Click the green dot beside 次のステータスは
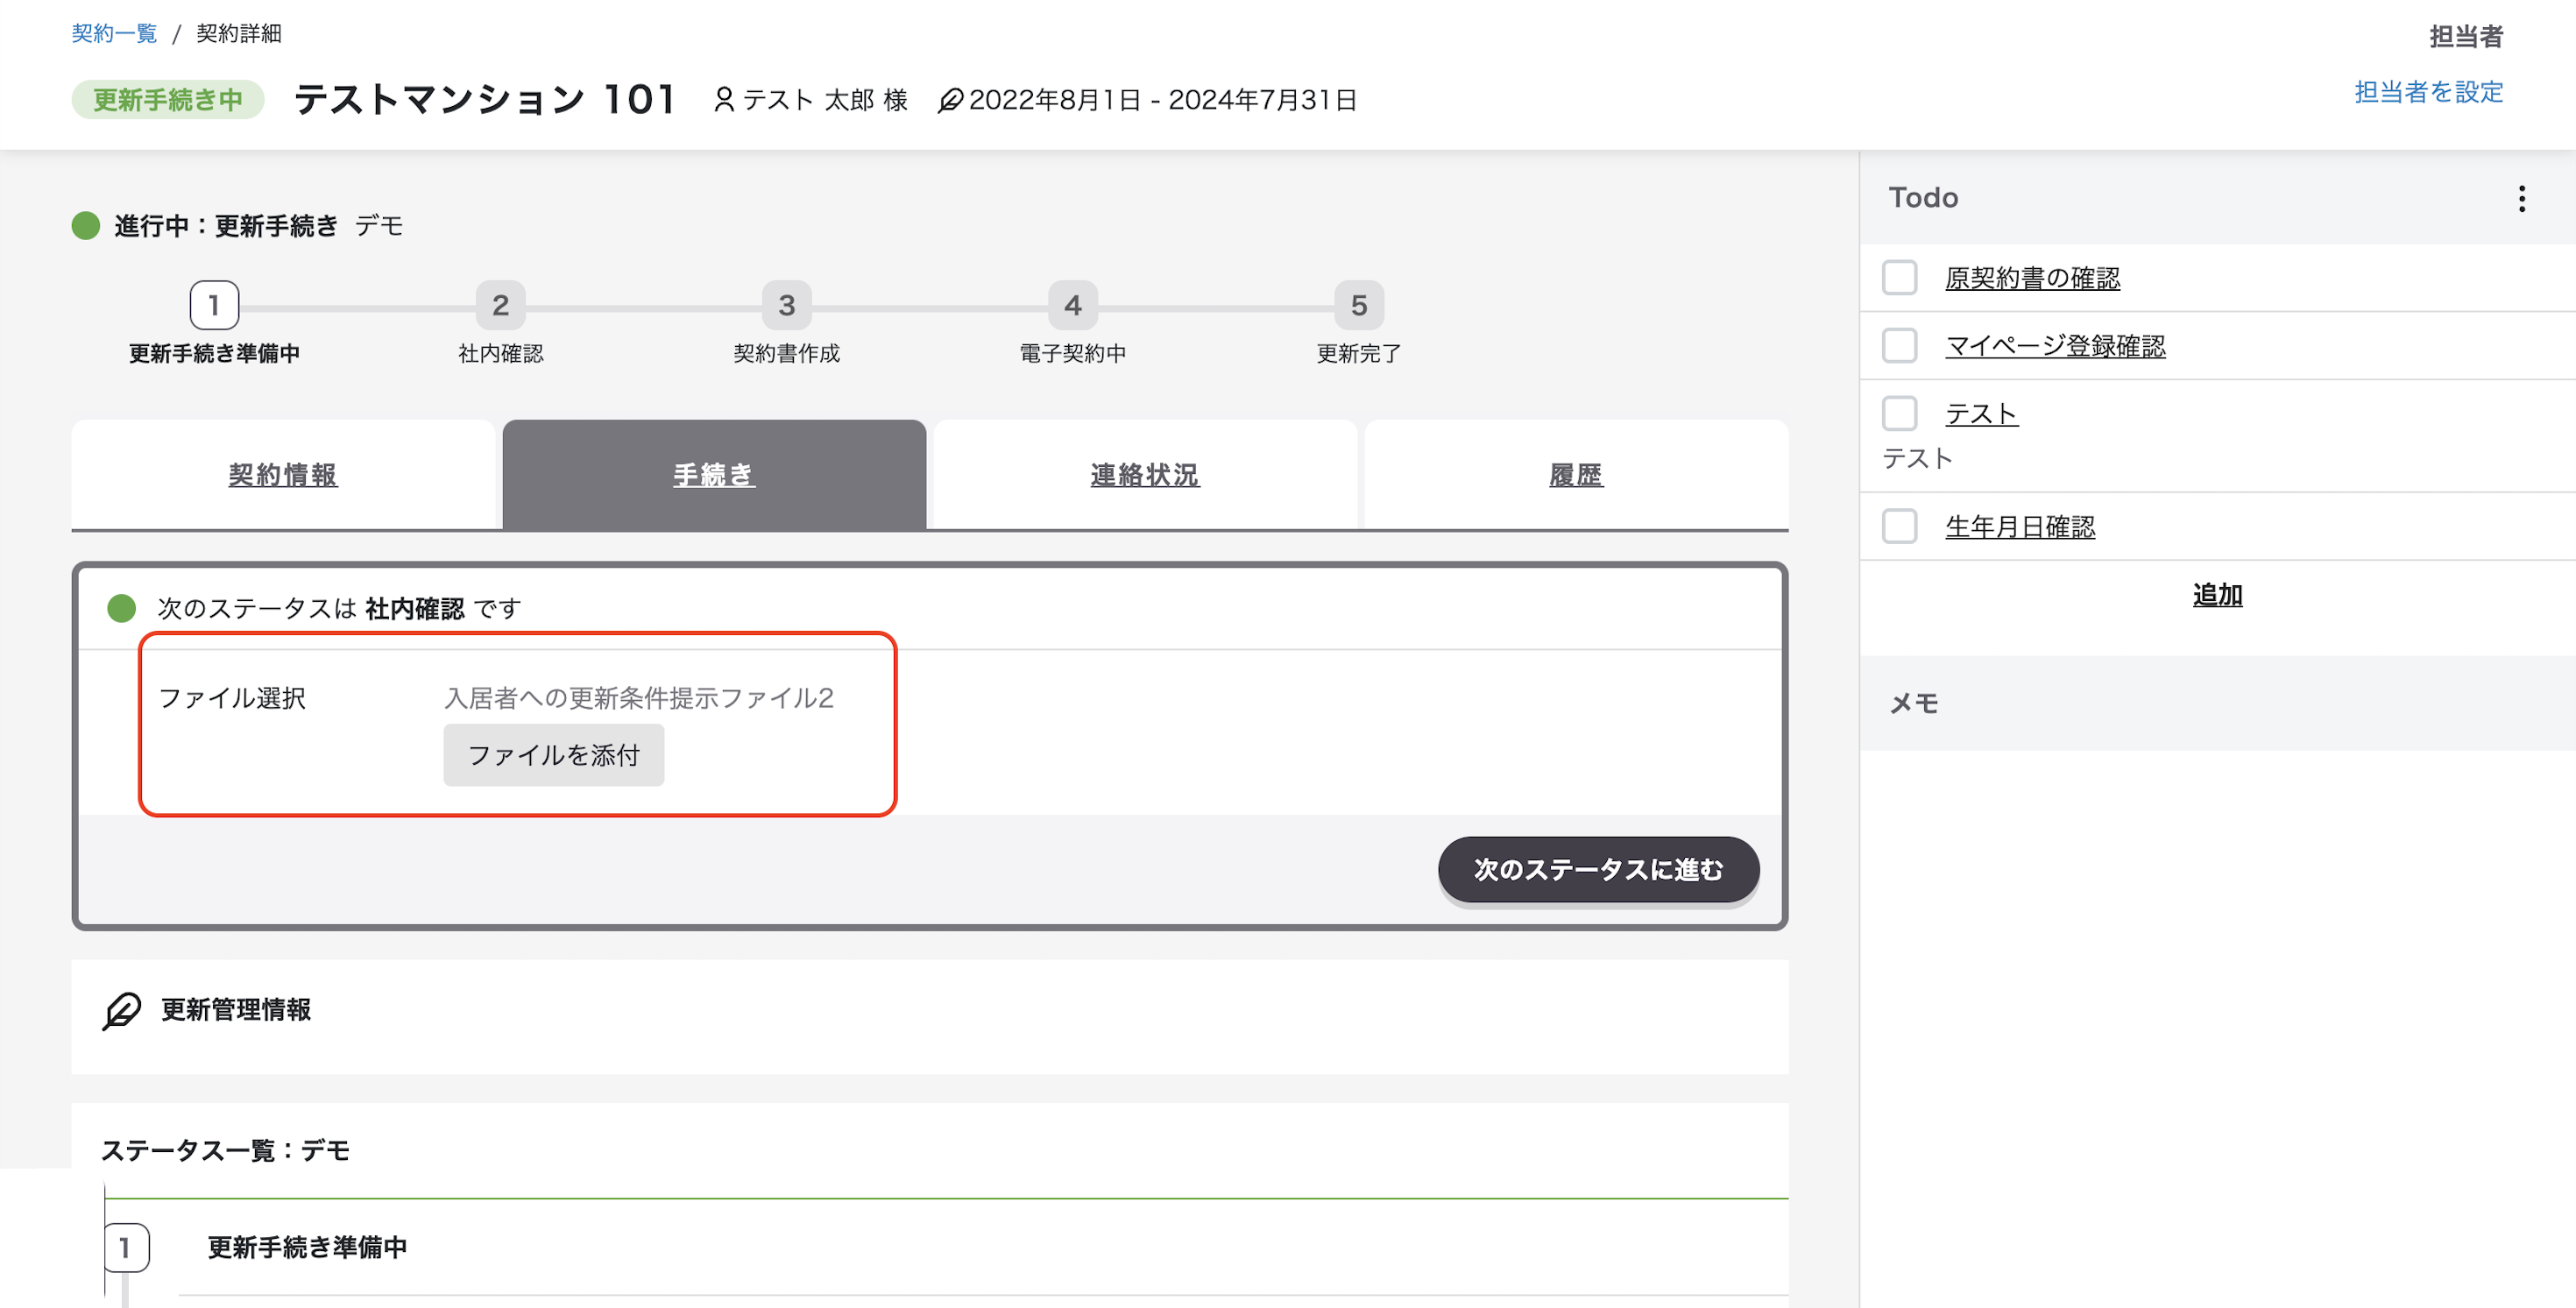 click(x=121, y=608)
